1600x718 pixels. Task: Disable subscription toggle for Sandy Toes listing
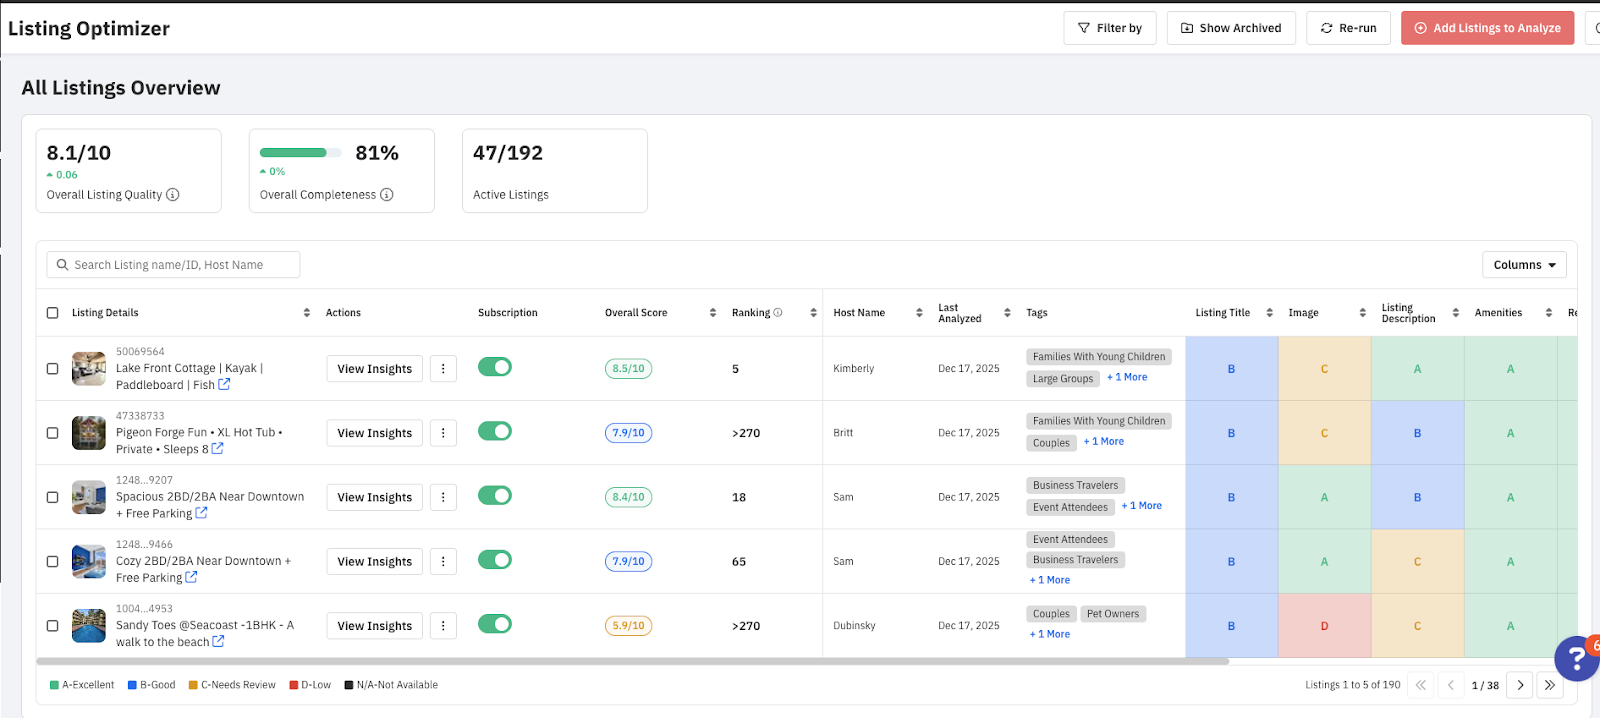495,624
